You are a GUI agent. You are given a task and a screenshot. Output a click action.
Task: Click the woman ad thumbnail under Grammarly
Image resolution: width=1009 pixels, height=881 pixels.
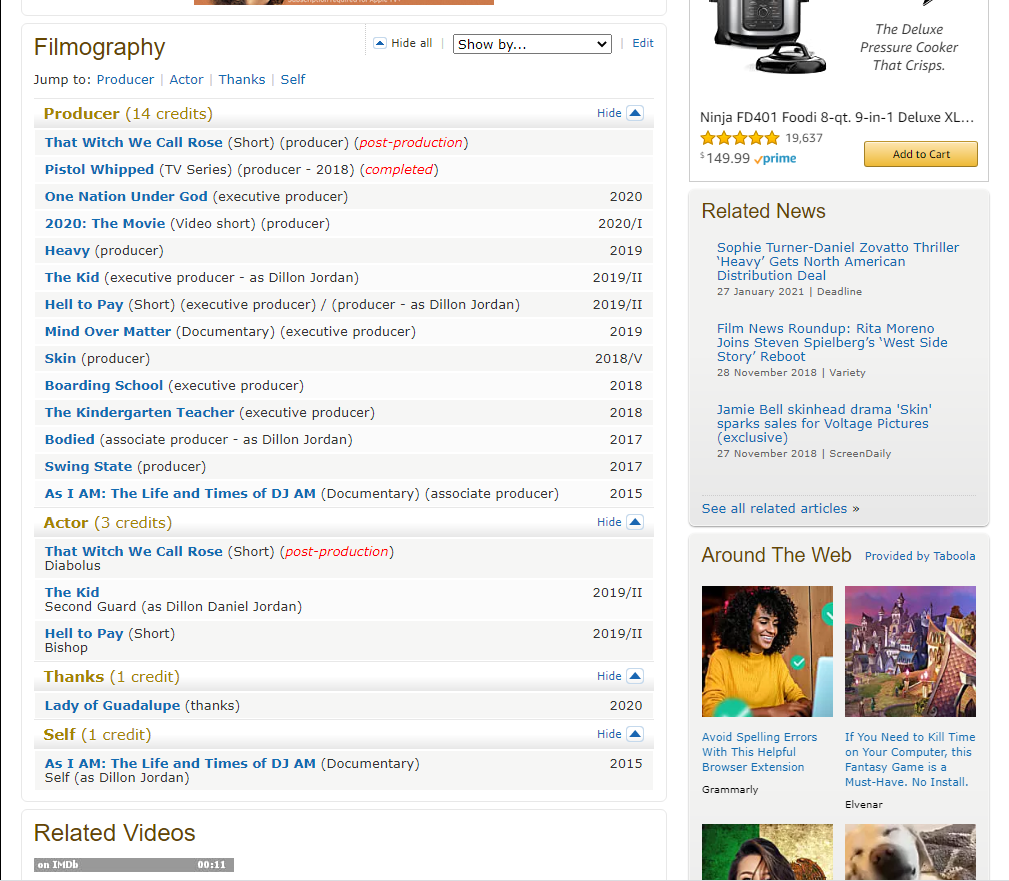tap(767, 851)
